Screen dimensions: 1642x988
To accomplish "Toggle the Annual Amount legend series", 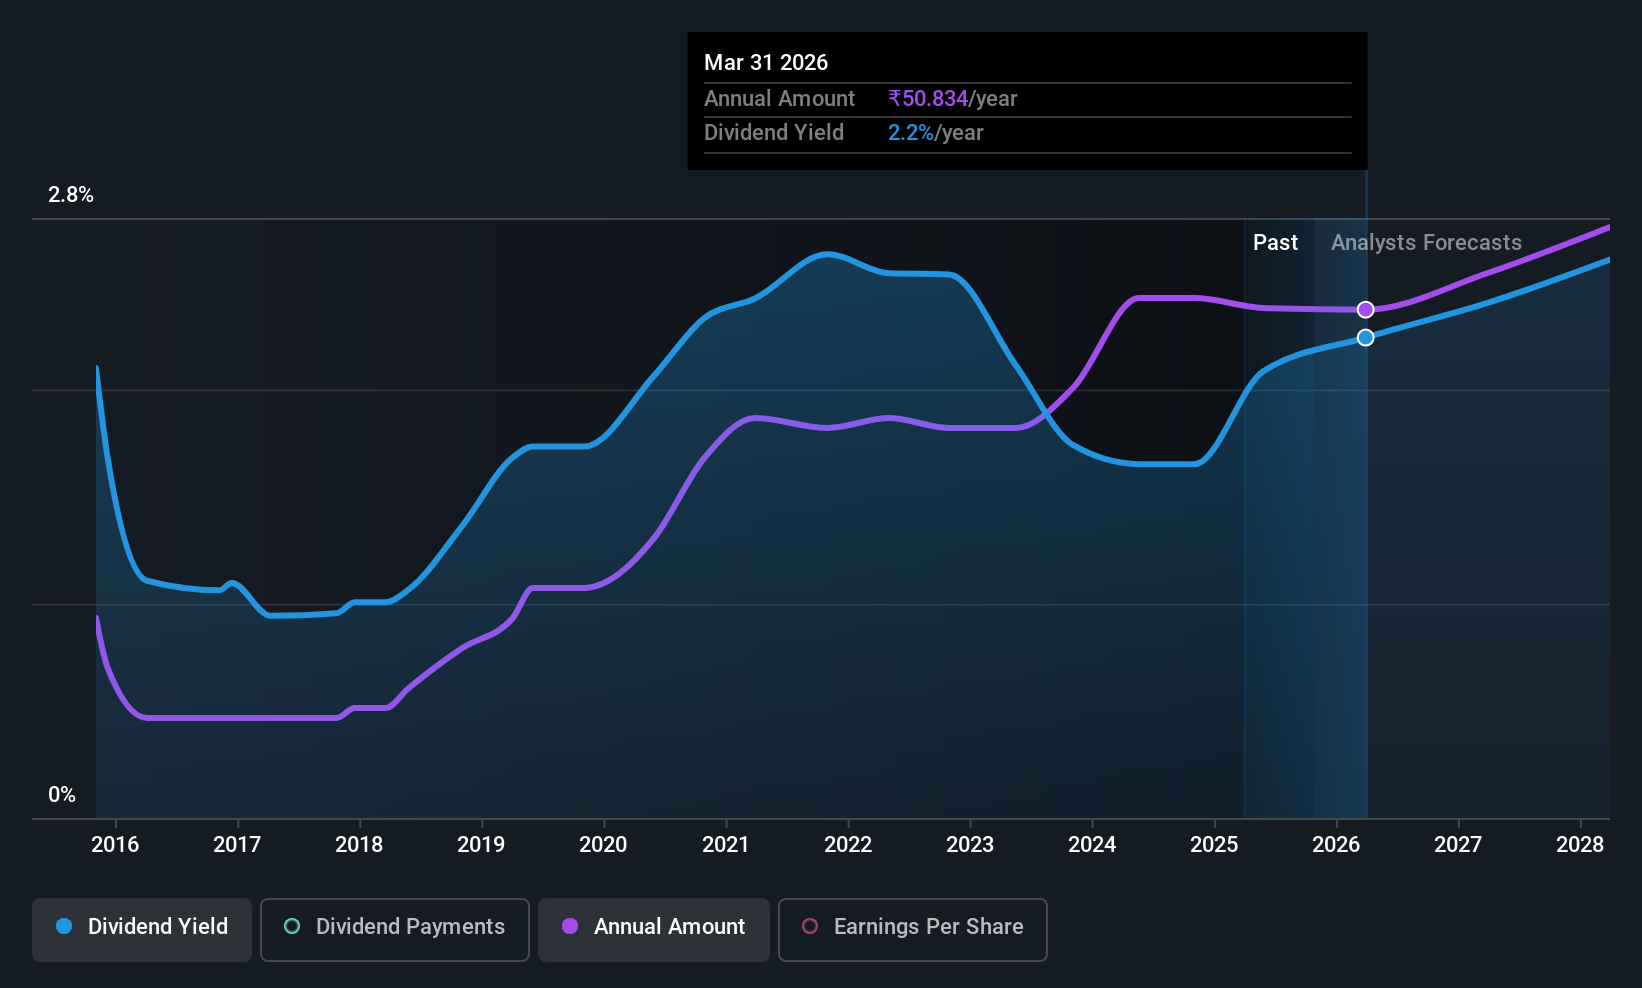I will [654, 930].
